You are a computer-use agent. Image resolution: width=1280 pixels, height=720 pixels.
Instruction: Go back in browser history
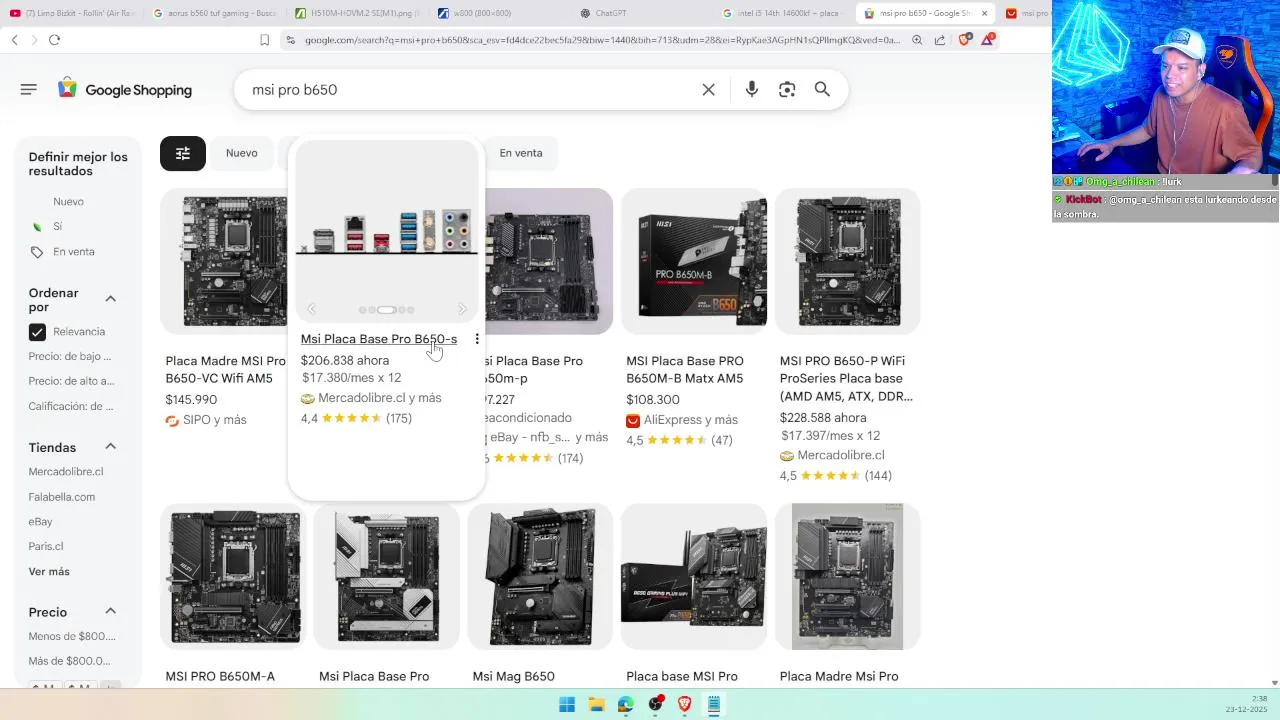tap(14, 40)
